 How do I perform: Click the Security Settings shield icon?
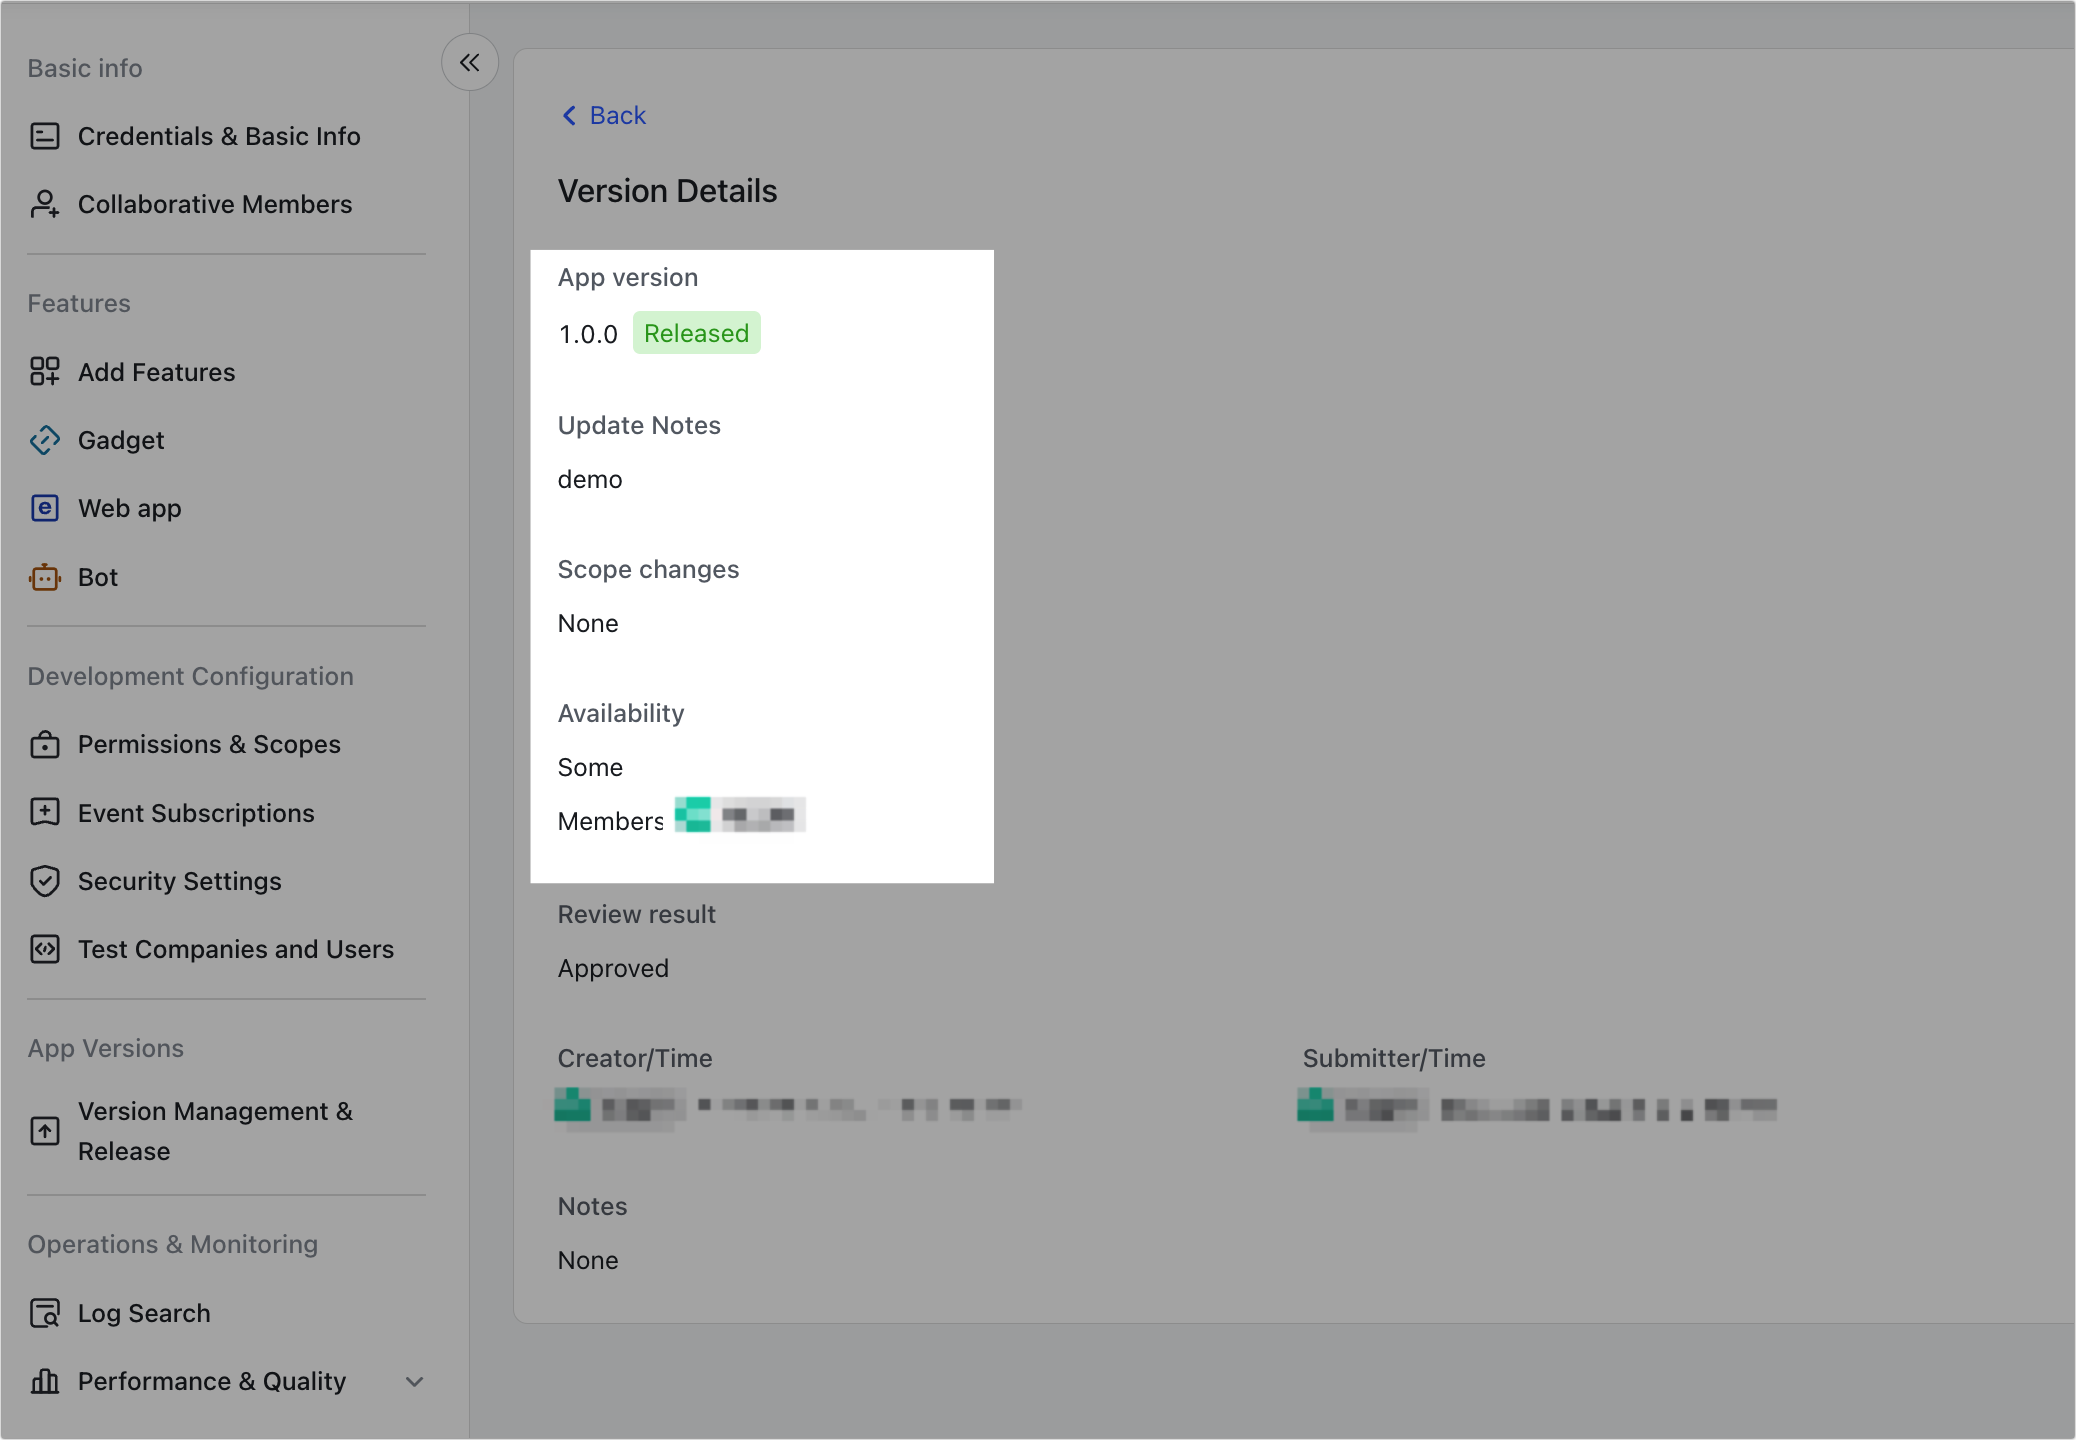click(x=44, y=881)
